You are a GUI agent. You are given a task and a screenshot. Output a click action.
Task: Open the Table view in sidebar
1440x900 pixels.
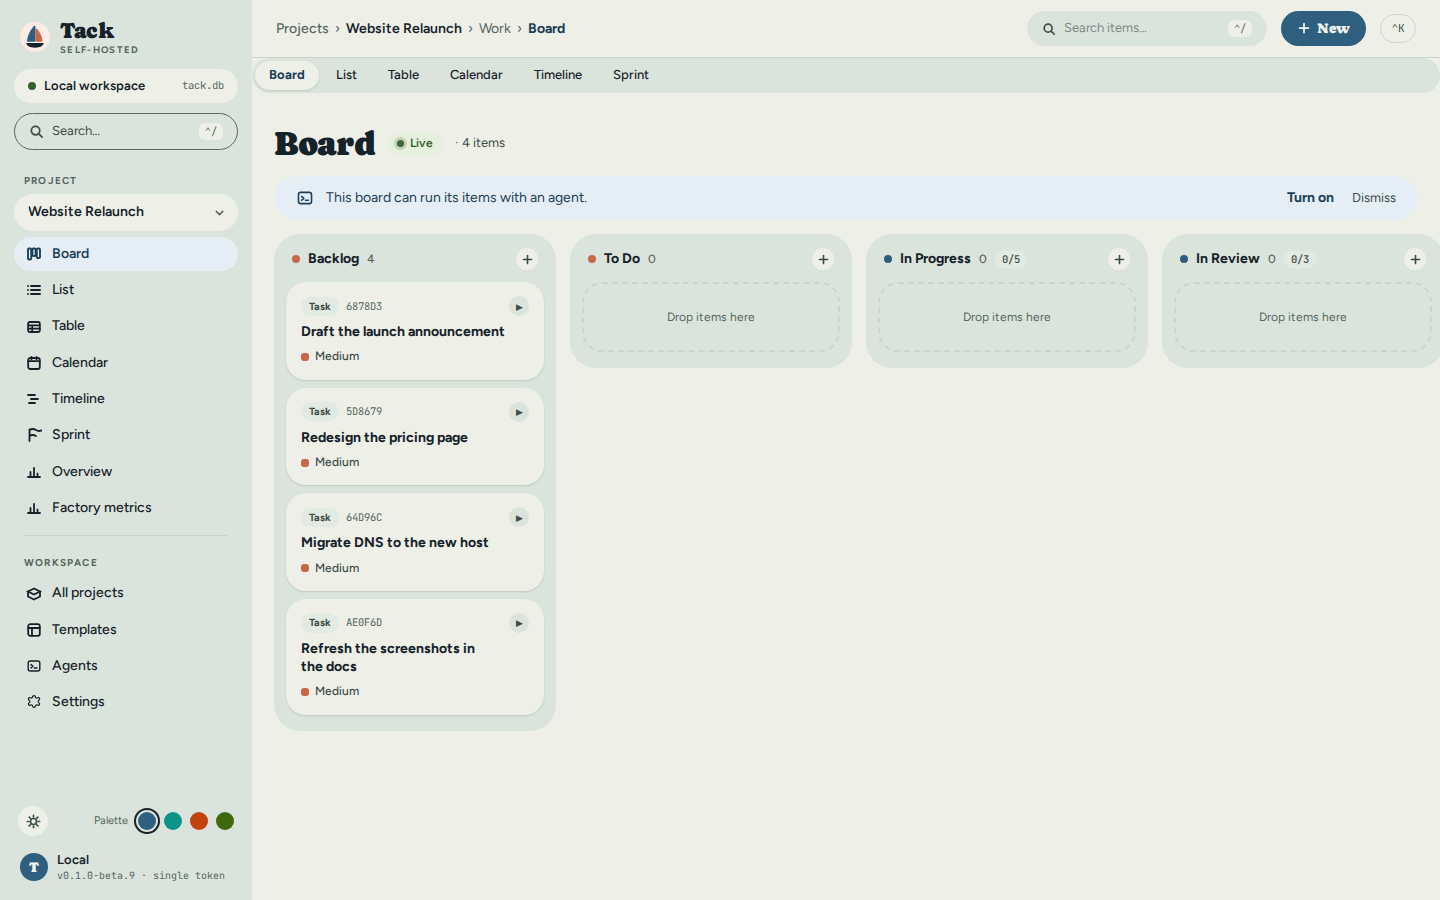click(x=126, y=326)
